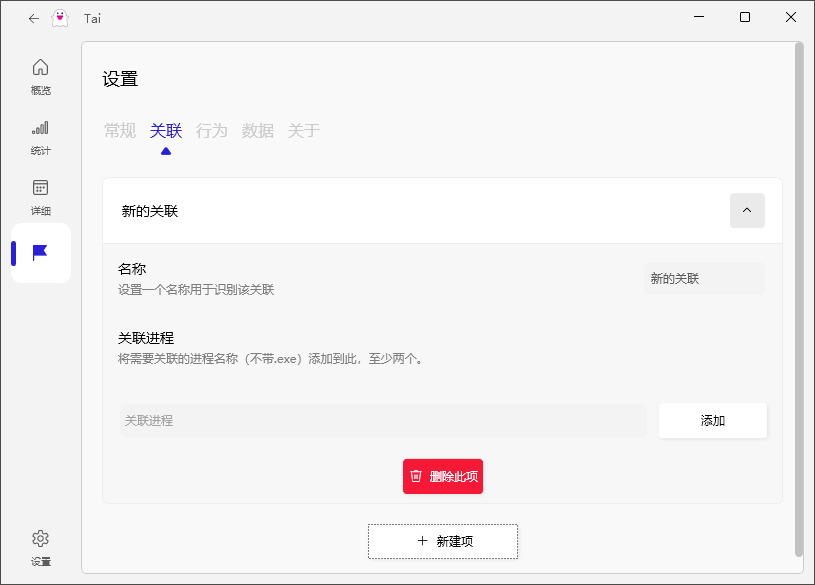Click the Tai title text
815x585 pixels.
[93, 19]
